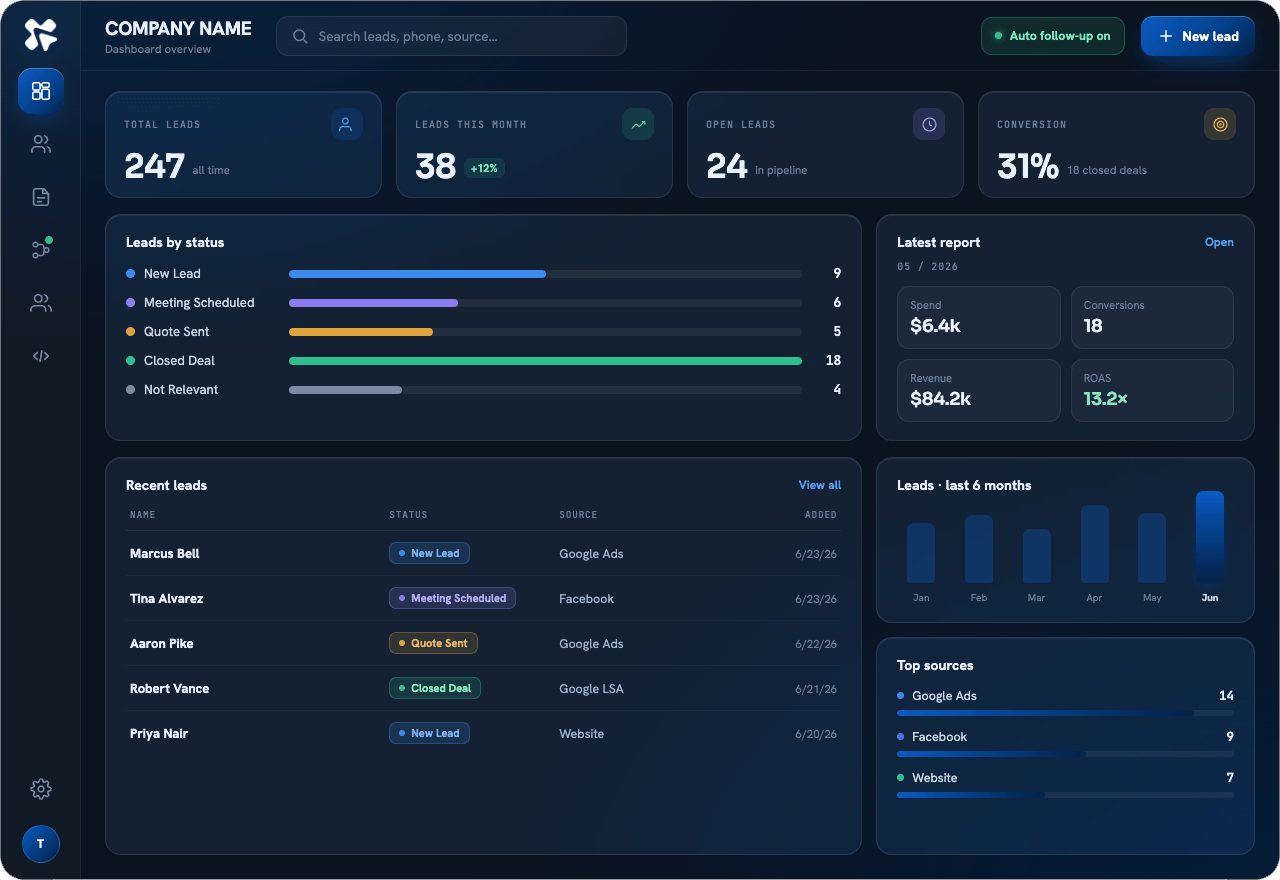Open the latest report link
Screen dimensions: 1280x880
coord(1219,242)
